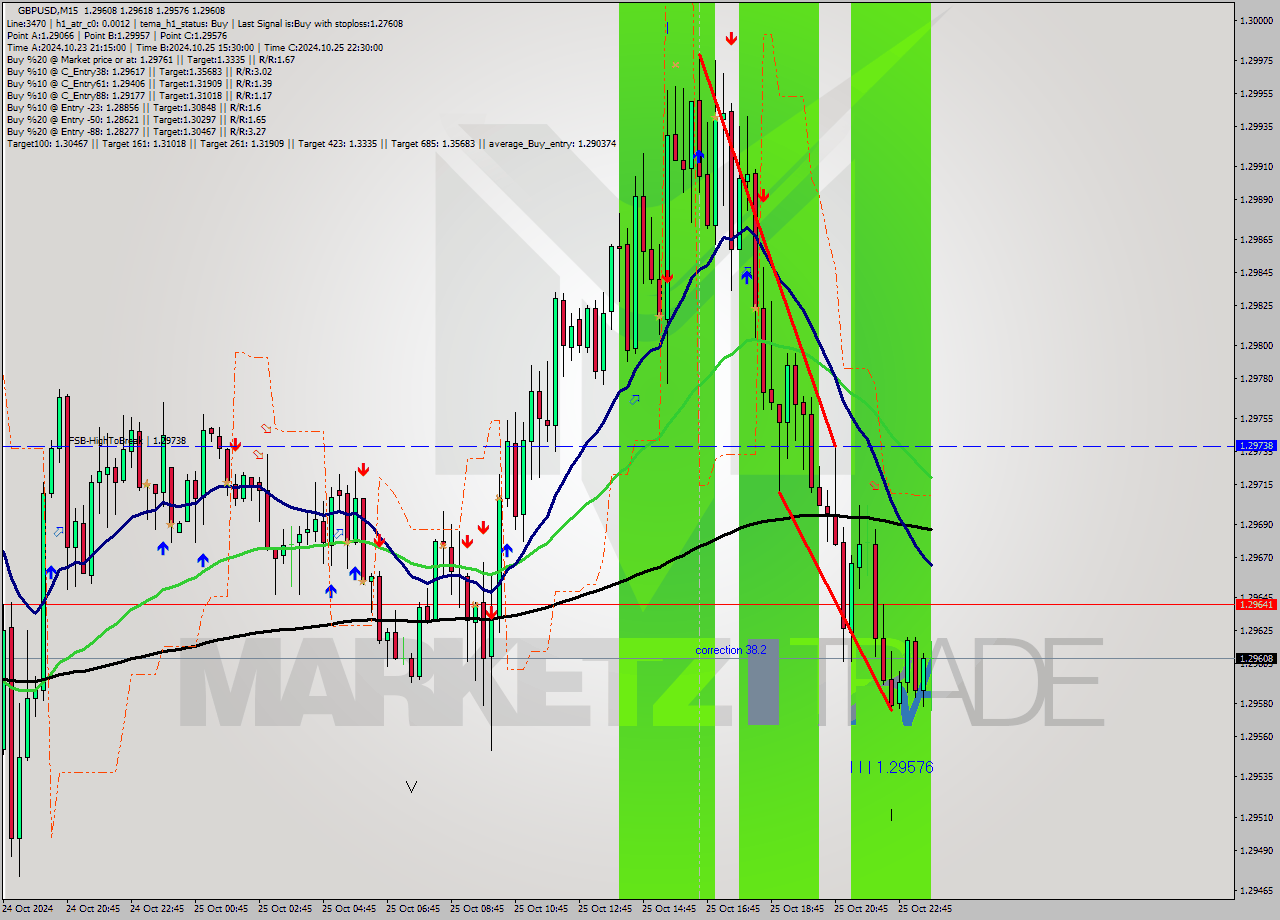Viewport: 1280px width, 920px height.
Task: Click 'Buy %20 @ Market price' line
Action: click(x=150, y=59)
